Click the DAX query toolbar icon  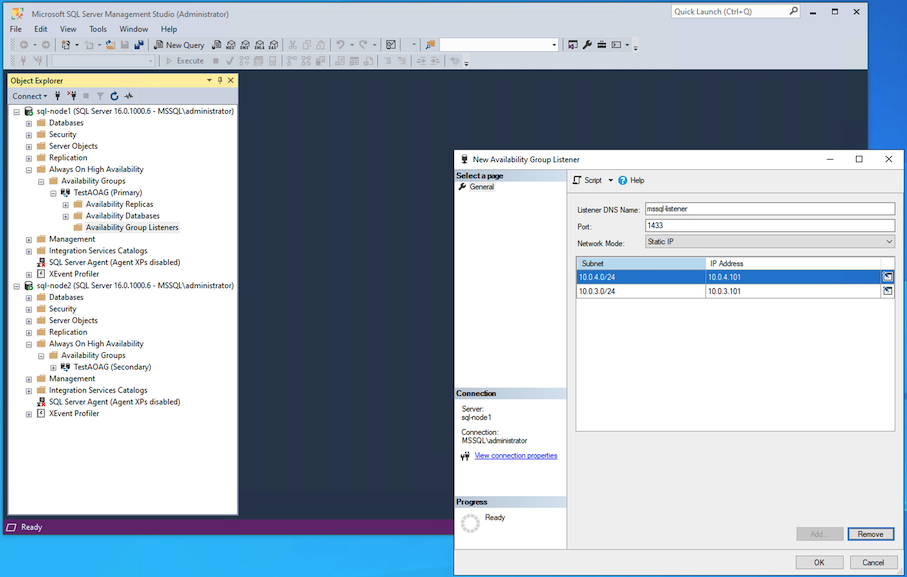click(274, 45)
